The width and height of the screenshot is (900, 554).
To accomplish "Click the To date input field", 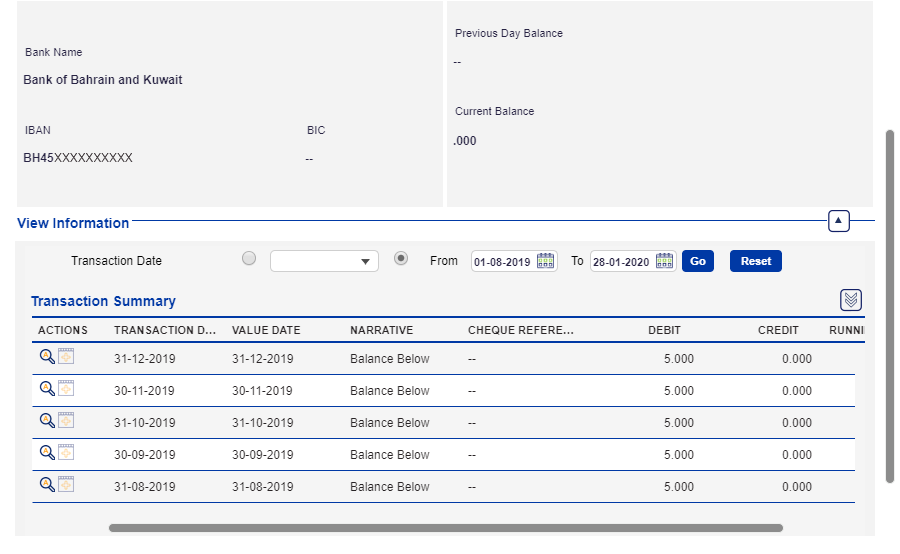I will (621, 262).
